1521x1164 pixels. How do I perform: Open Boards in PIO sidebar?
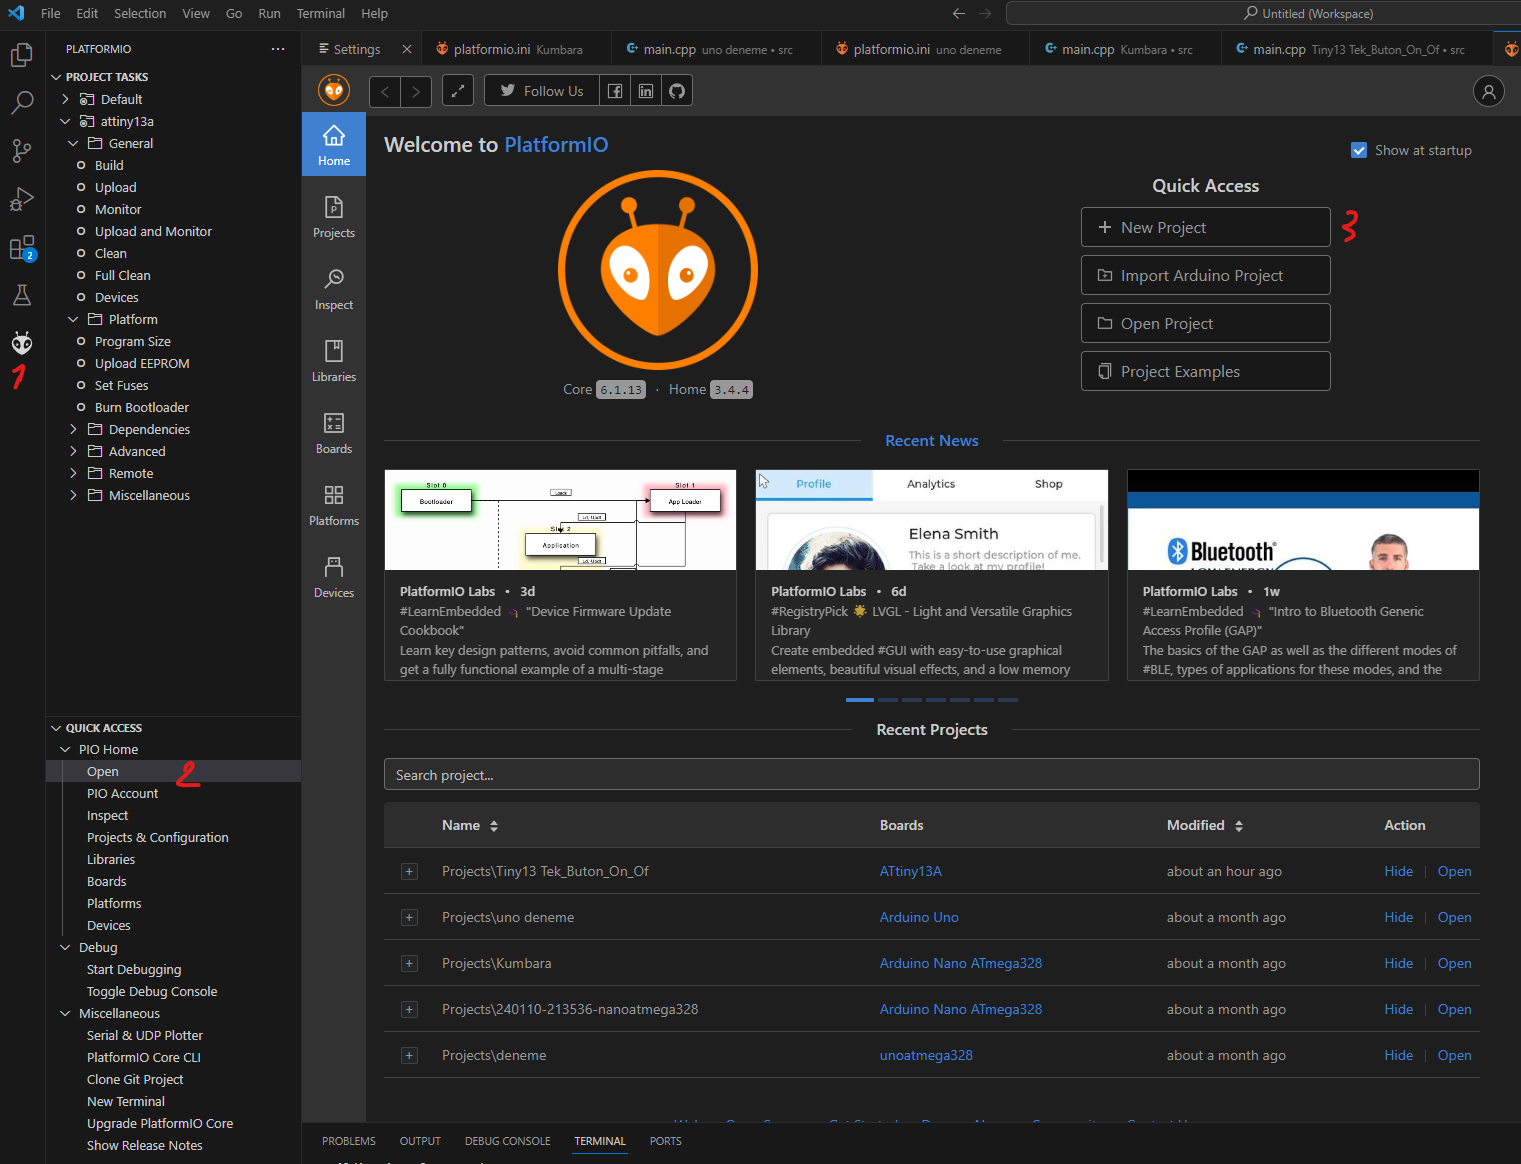(334, 433)
